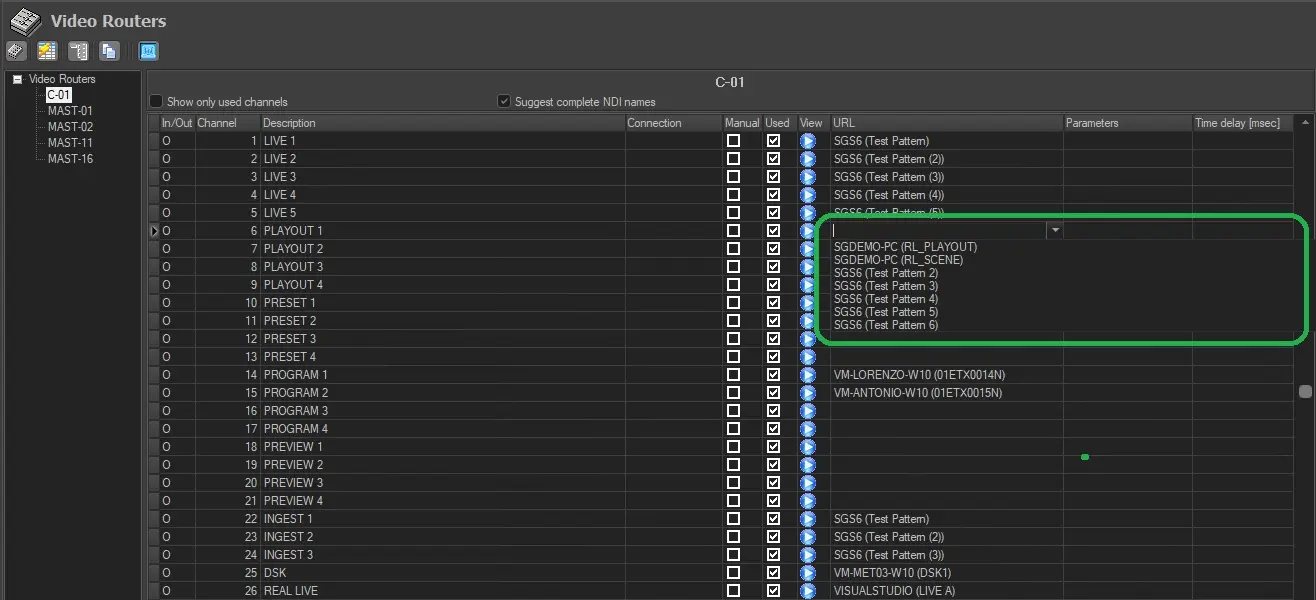1316x600 pixels.
Task: Click the blue monitor toolbar icon
Action: point(148,51)
